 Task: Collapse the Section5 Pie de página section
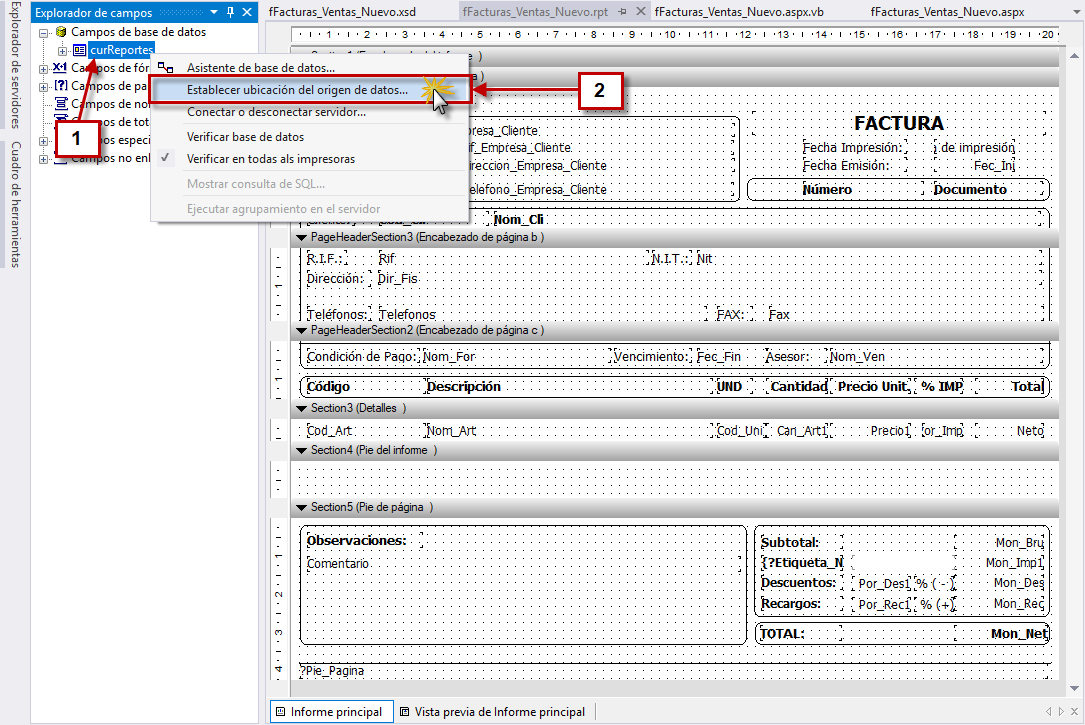tap(301, 507)
